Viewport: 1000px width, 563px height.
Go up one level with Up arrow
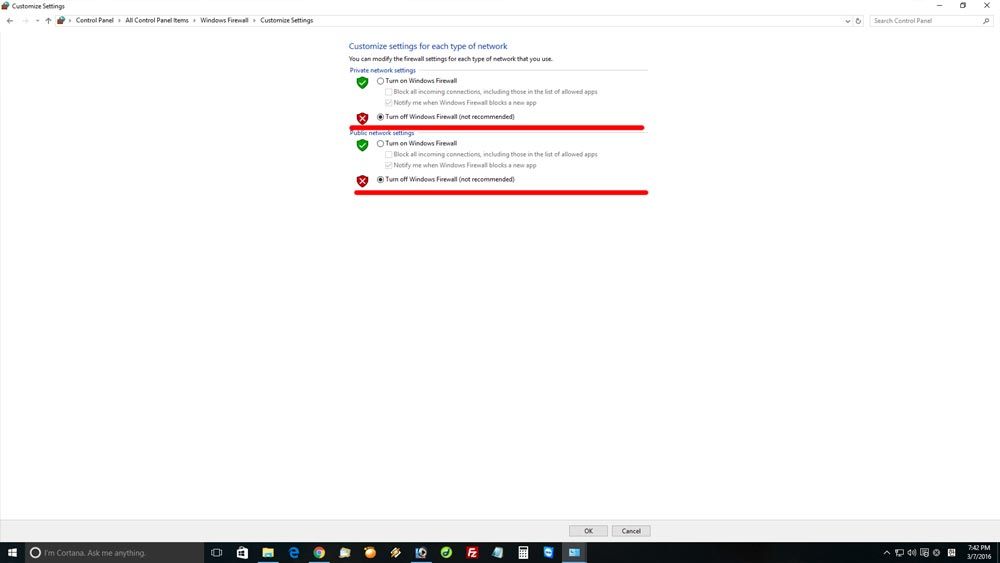coord(48,21)
